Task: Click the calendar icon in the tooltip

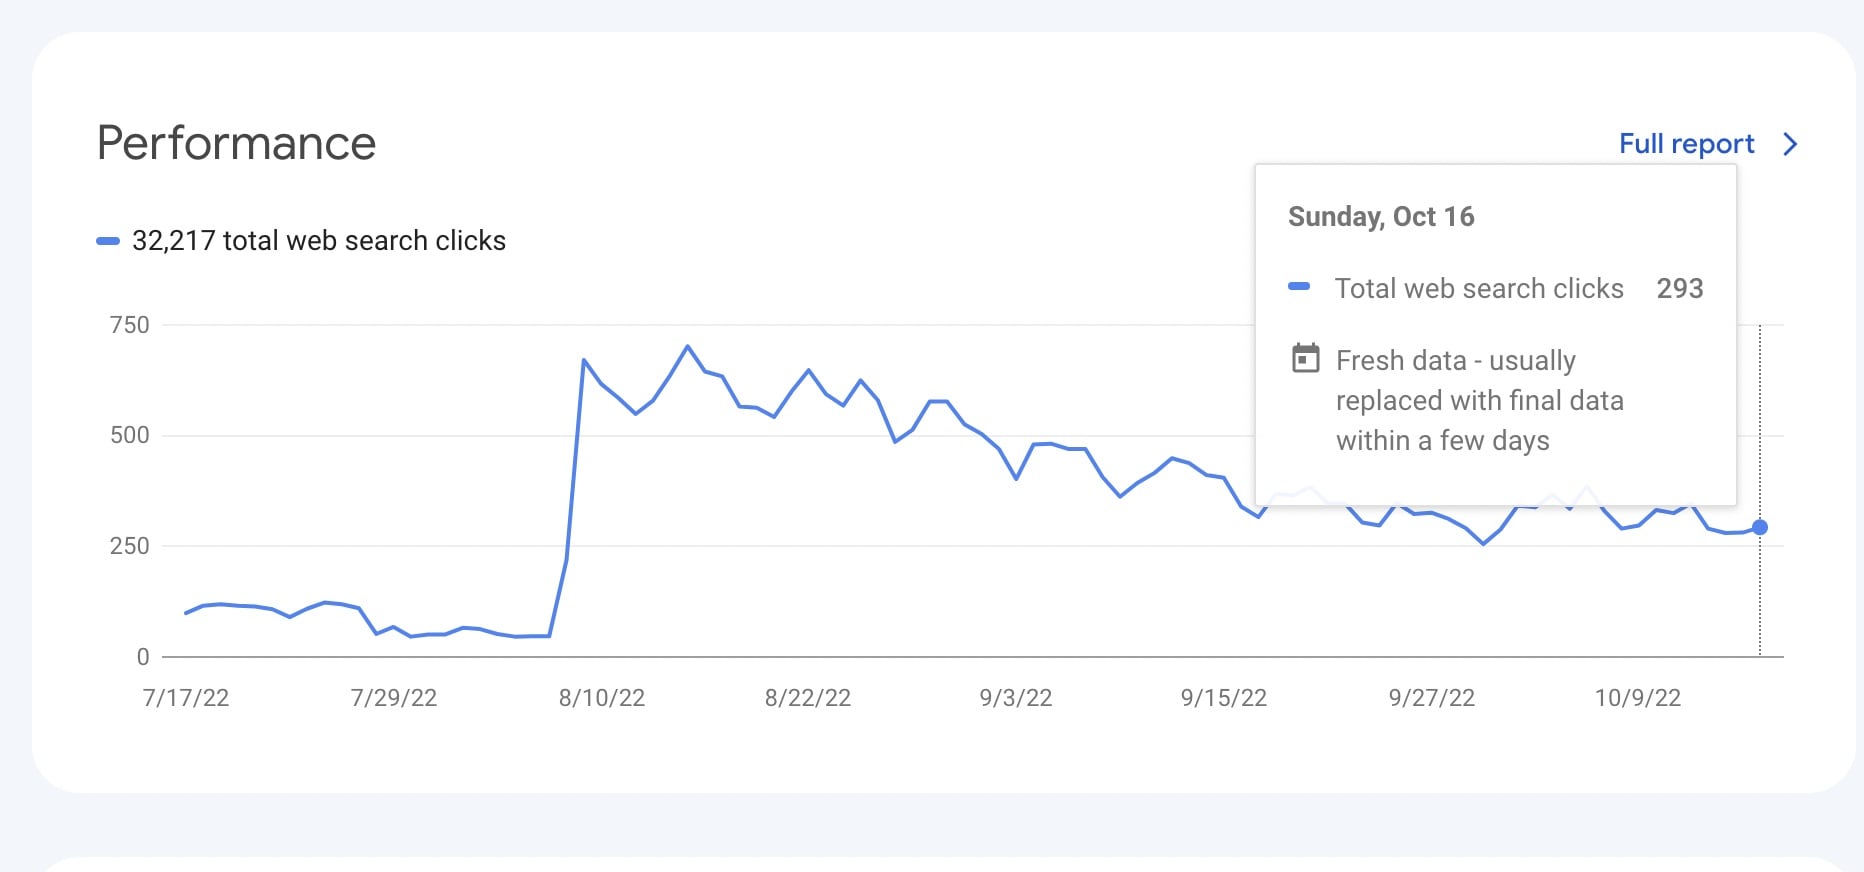Action: coord(1306,358)
